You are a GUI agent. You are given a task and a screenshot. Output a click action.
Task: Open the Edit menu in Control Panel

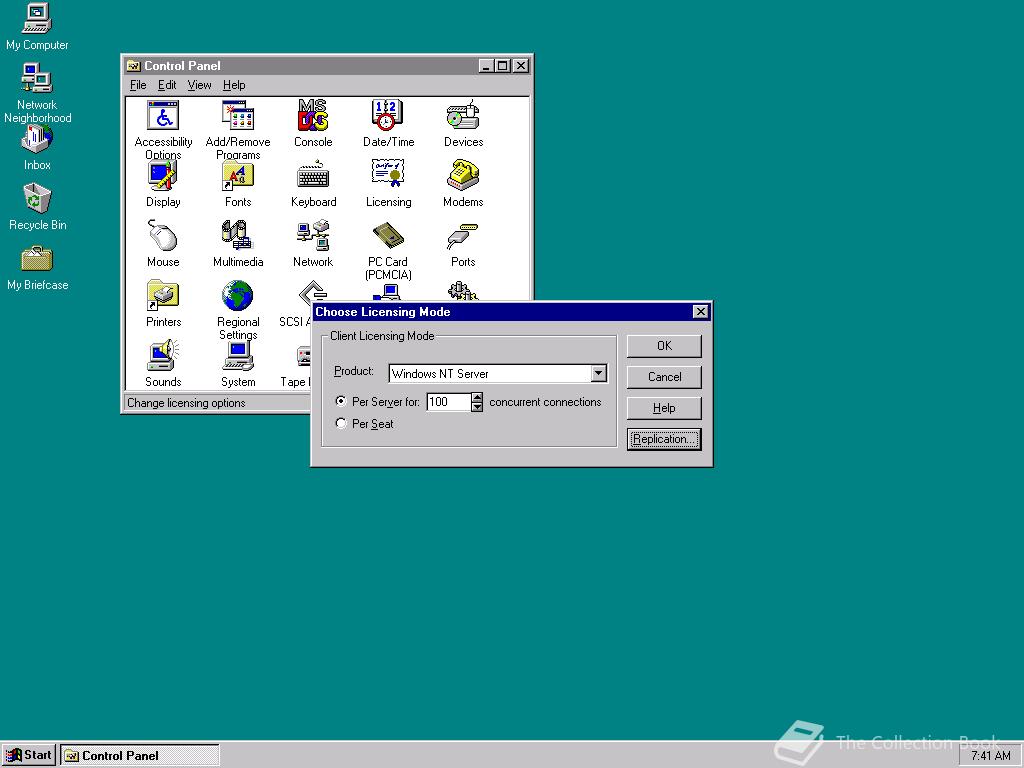(167, 85)
